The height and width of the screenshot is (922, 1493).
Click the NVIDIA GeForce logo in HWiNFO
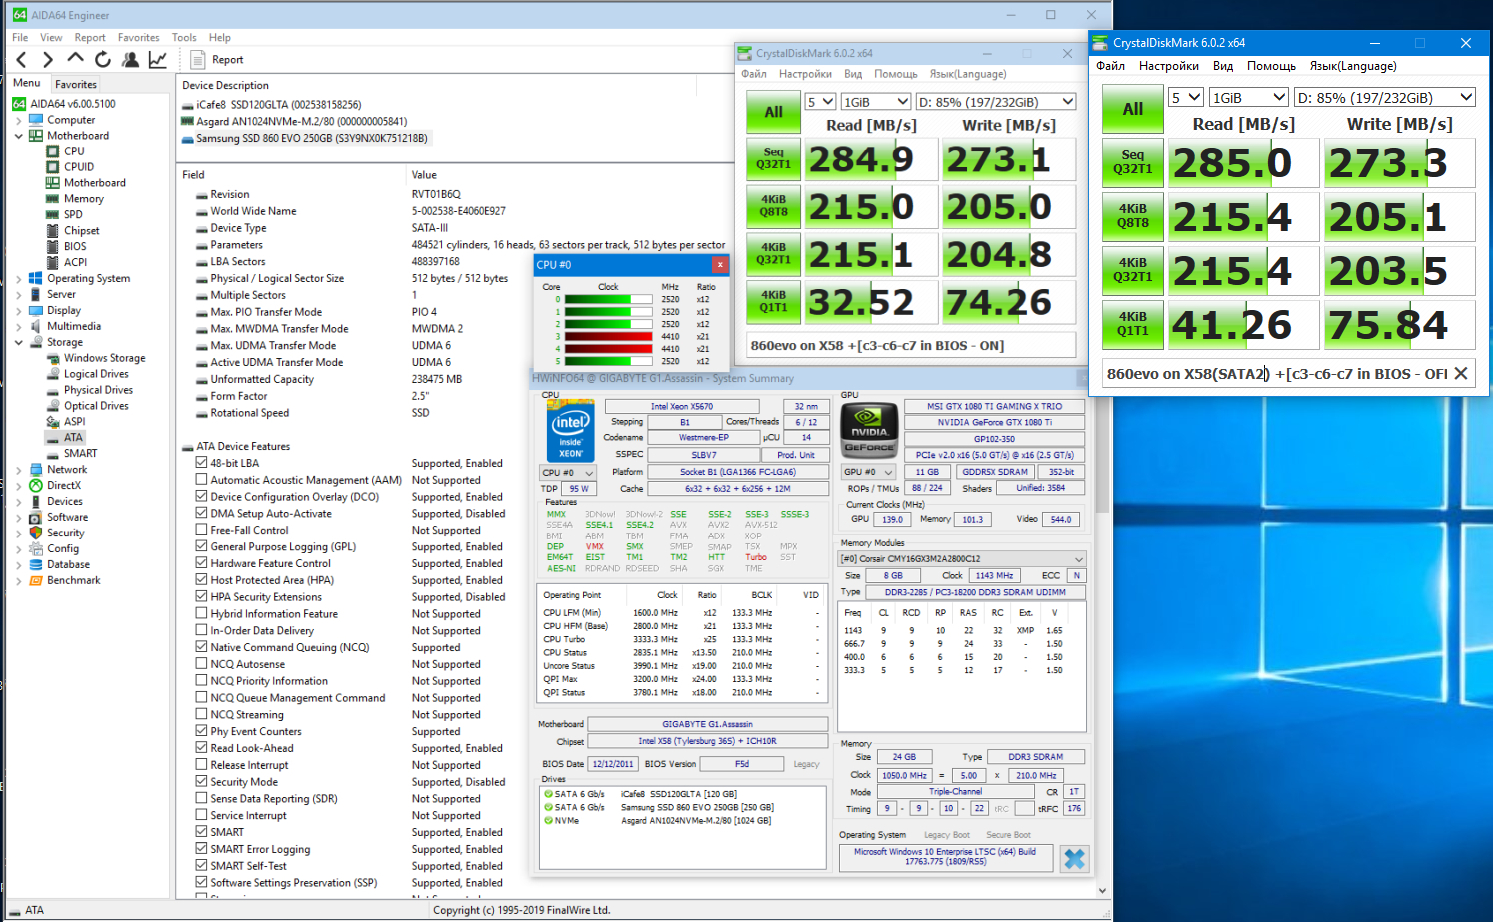point(869,431)
